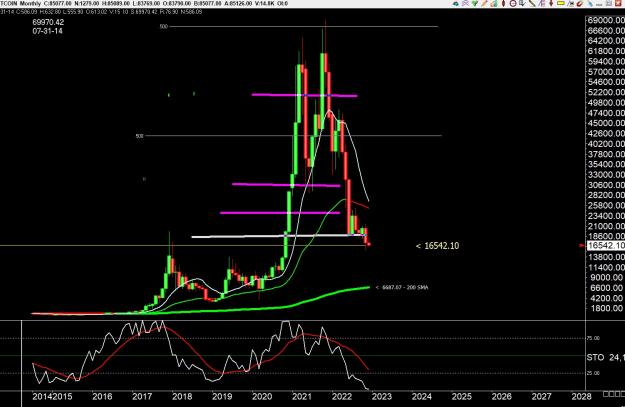Click the pink crossed lines toolbar icon

click(x=465, y=4)
